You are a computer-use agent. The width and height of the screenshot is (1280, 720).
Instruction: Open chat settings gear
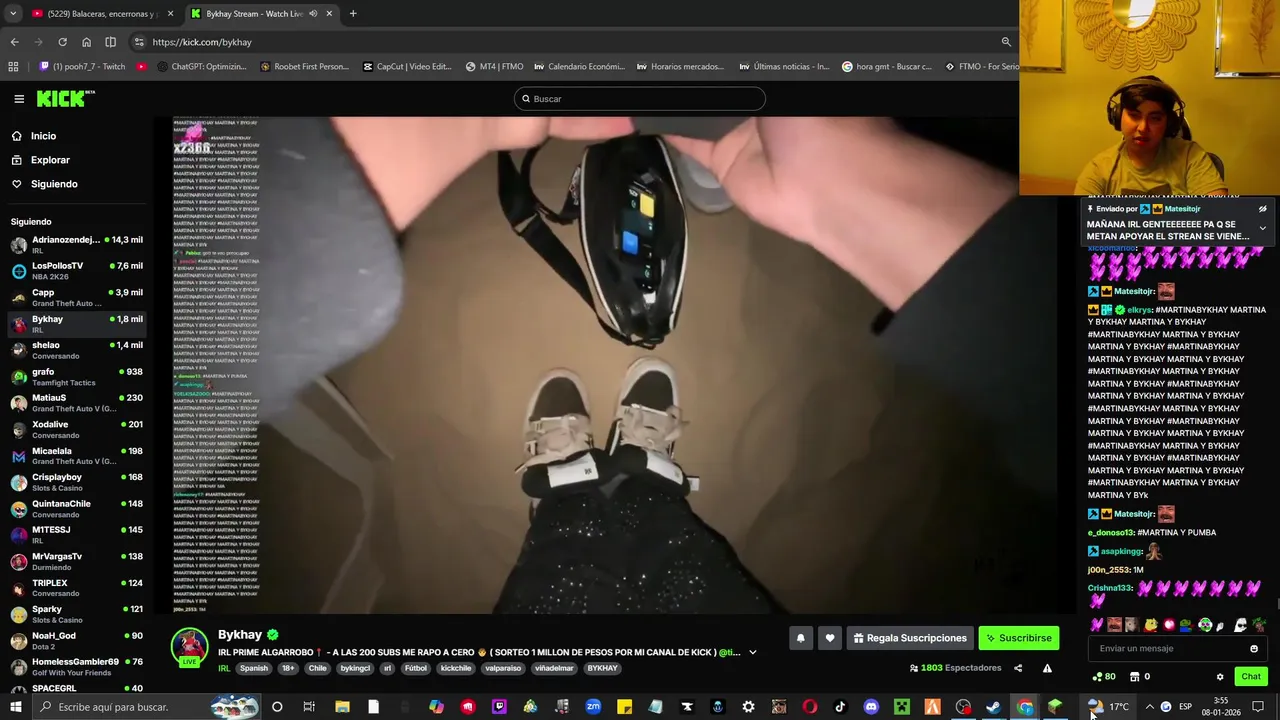[x=1220, y=677]
